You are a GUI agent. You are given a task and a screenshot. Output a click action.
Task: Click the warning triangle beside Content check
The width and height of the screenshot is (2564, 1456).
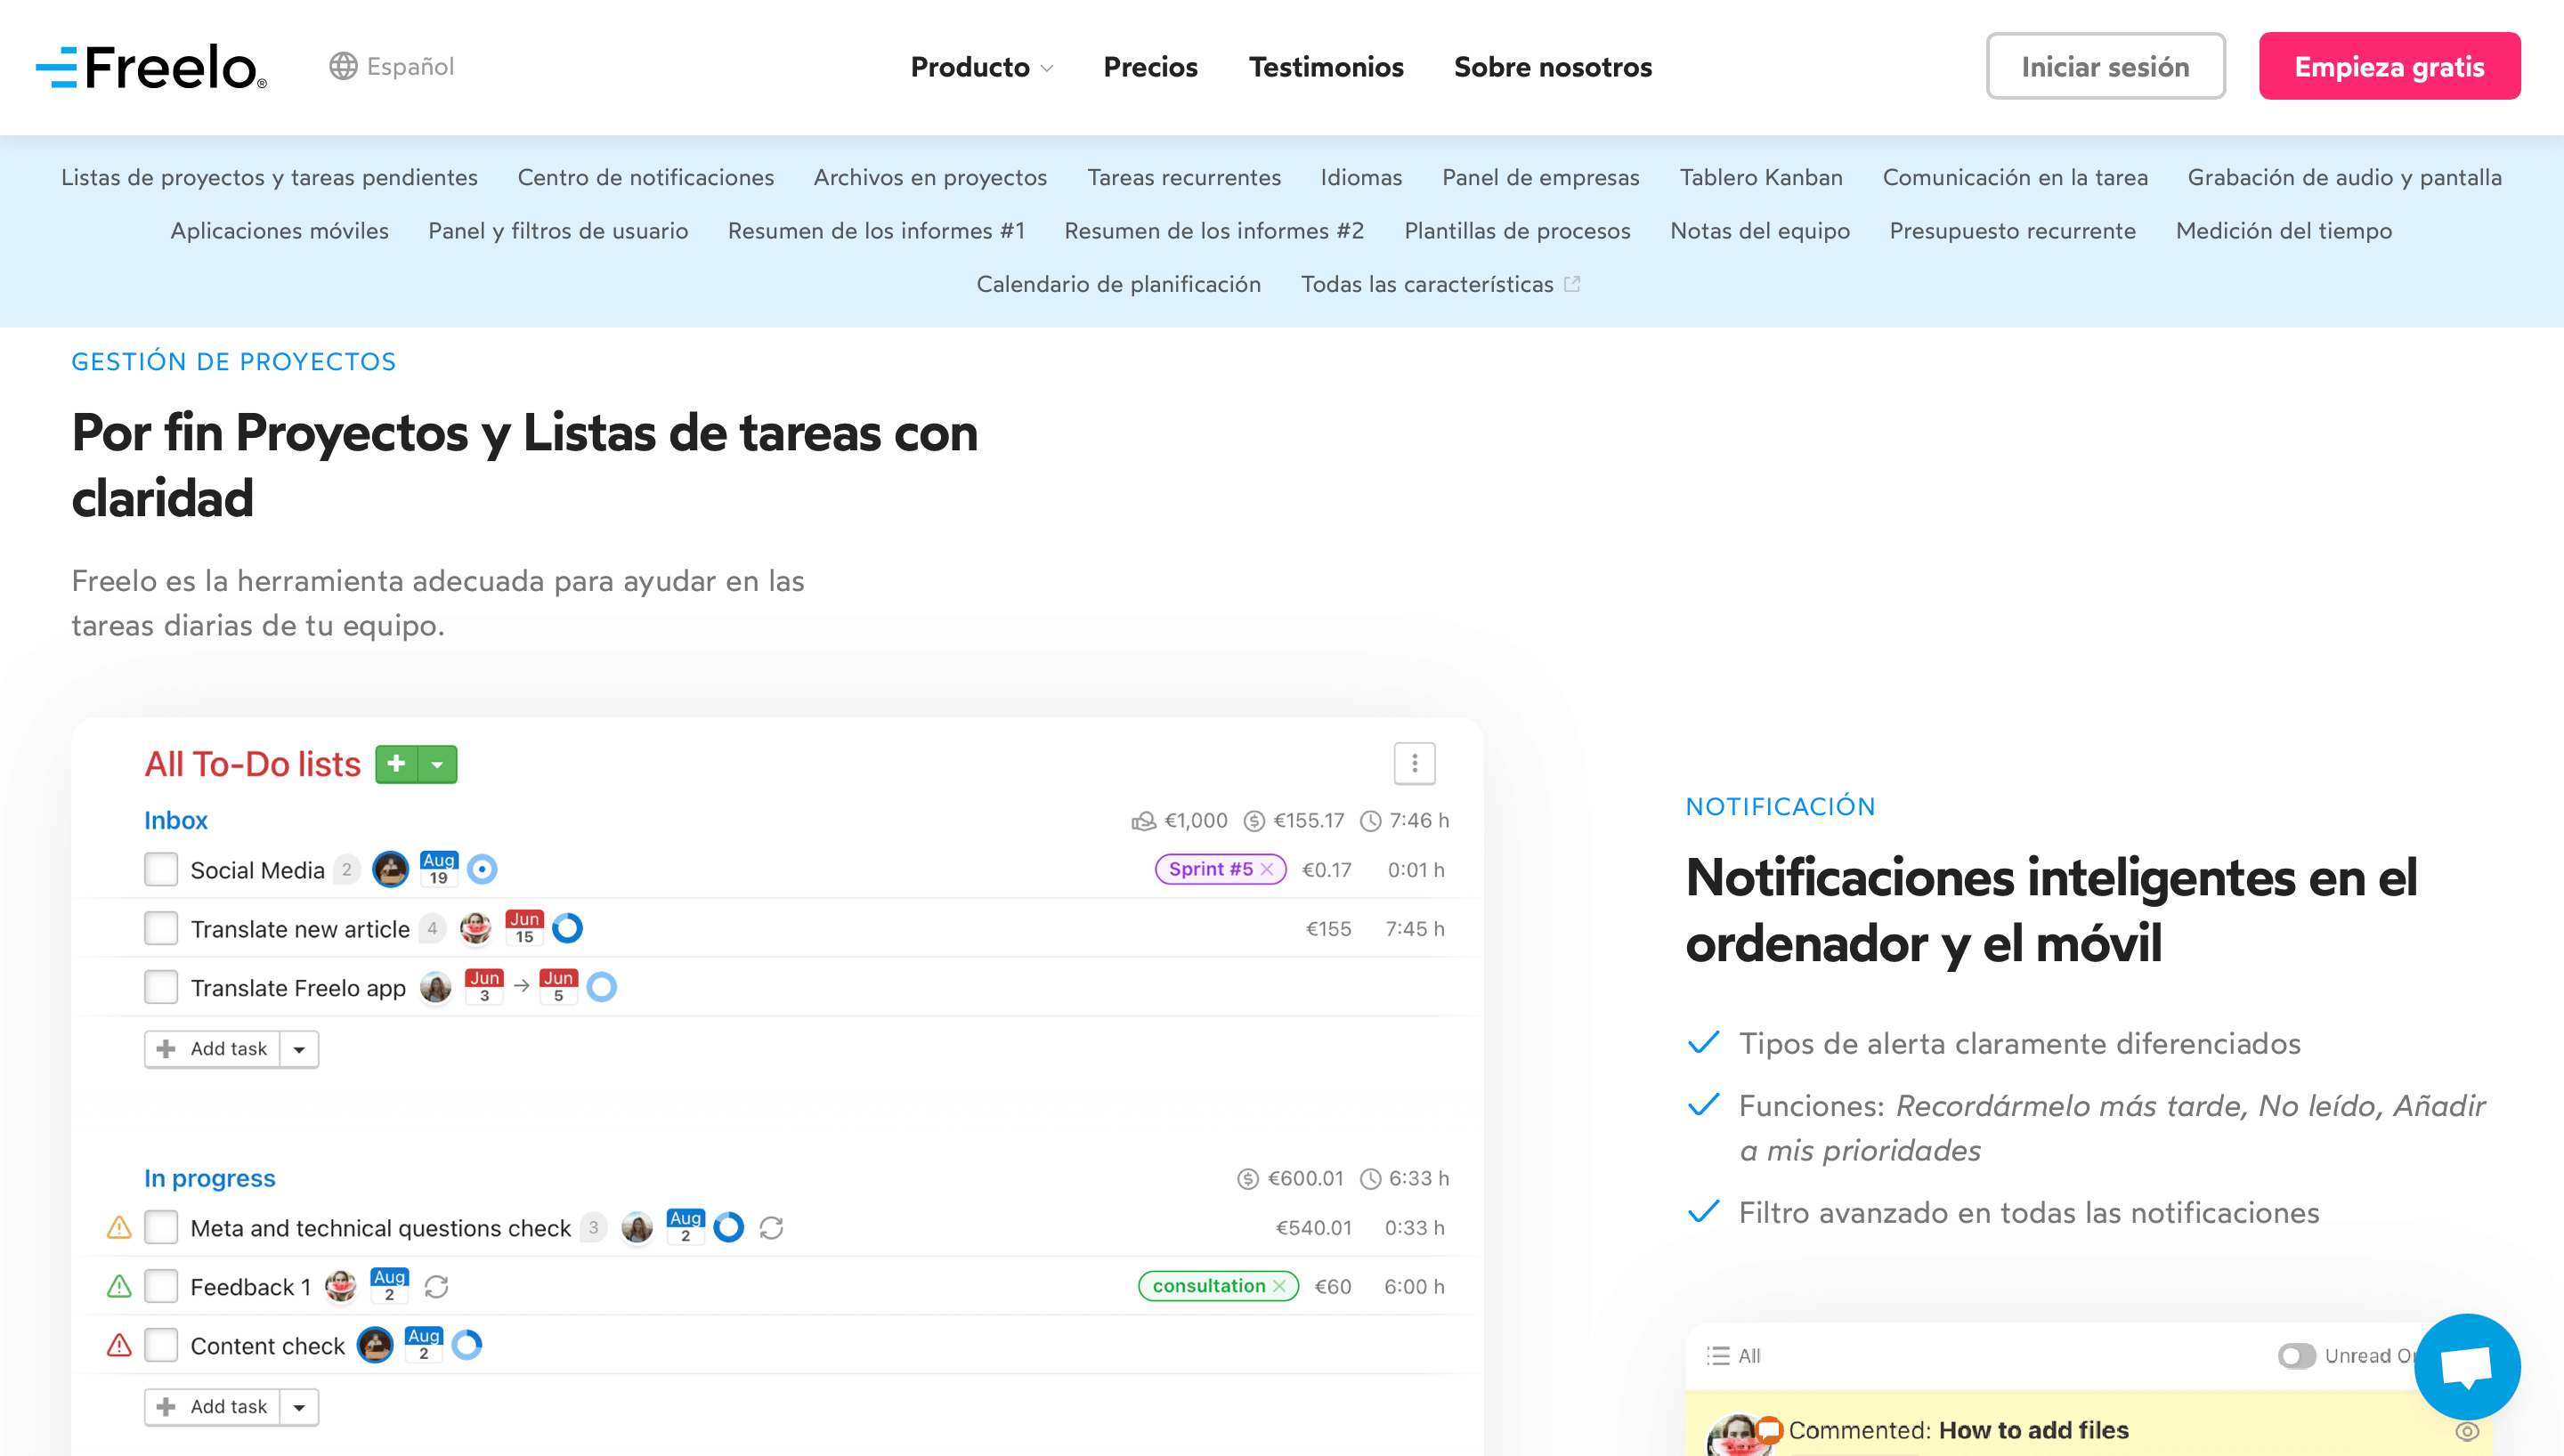click(119, 1345)
